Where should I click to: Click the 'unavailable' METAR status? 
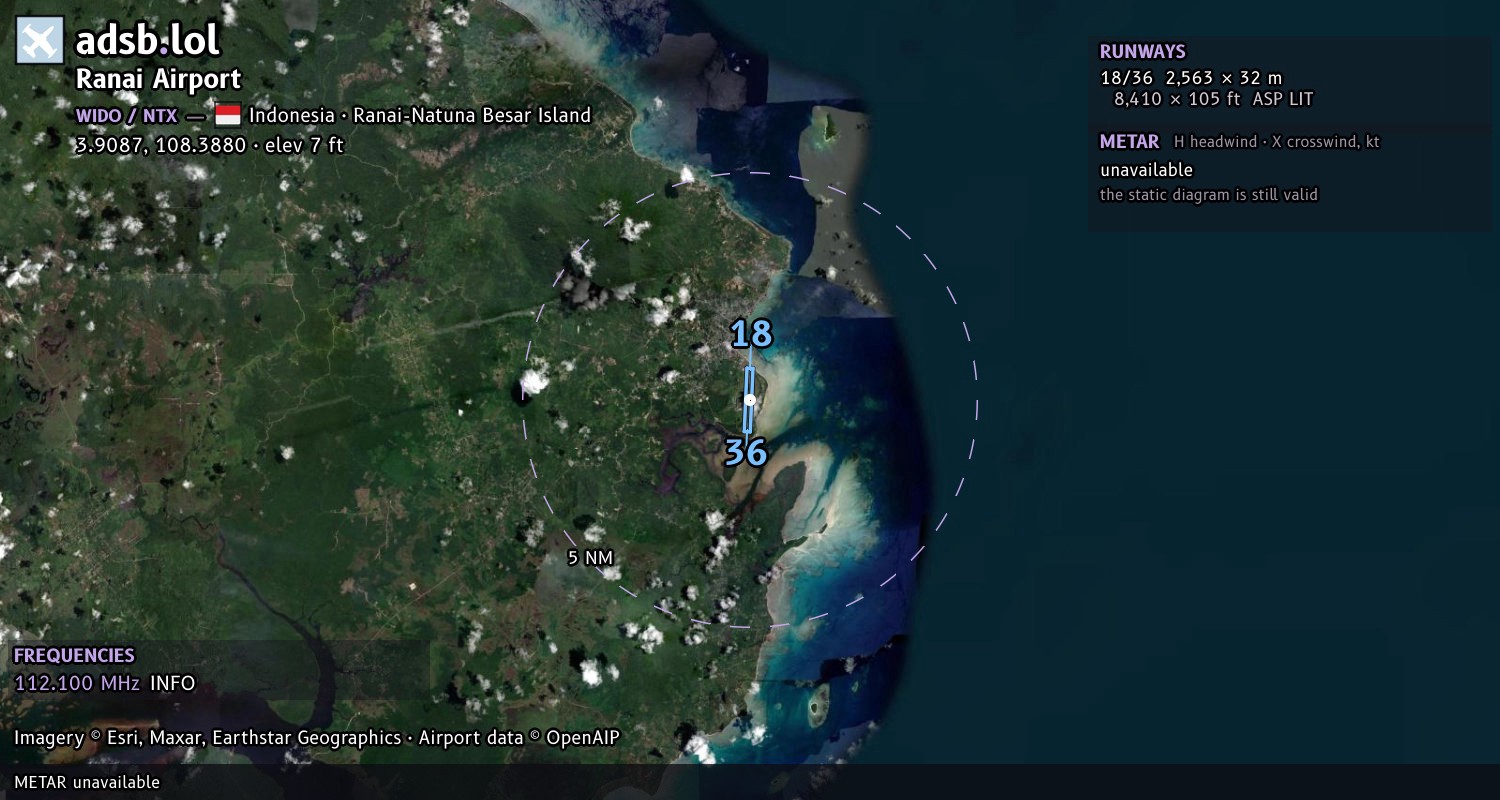[x=1146, y=170]
